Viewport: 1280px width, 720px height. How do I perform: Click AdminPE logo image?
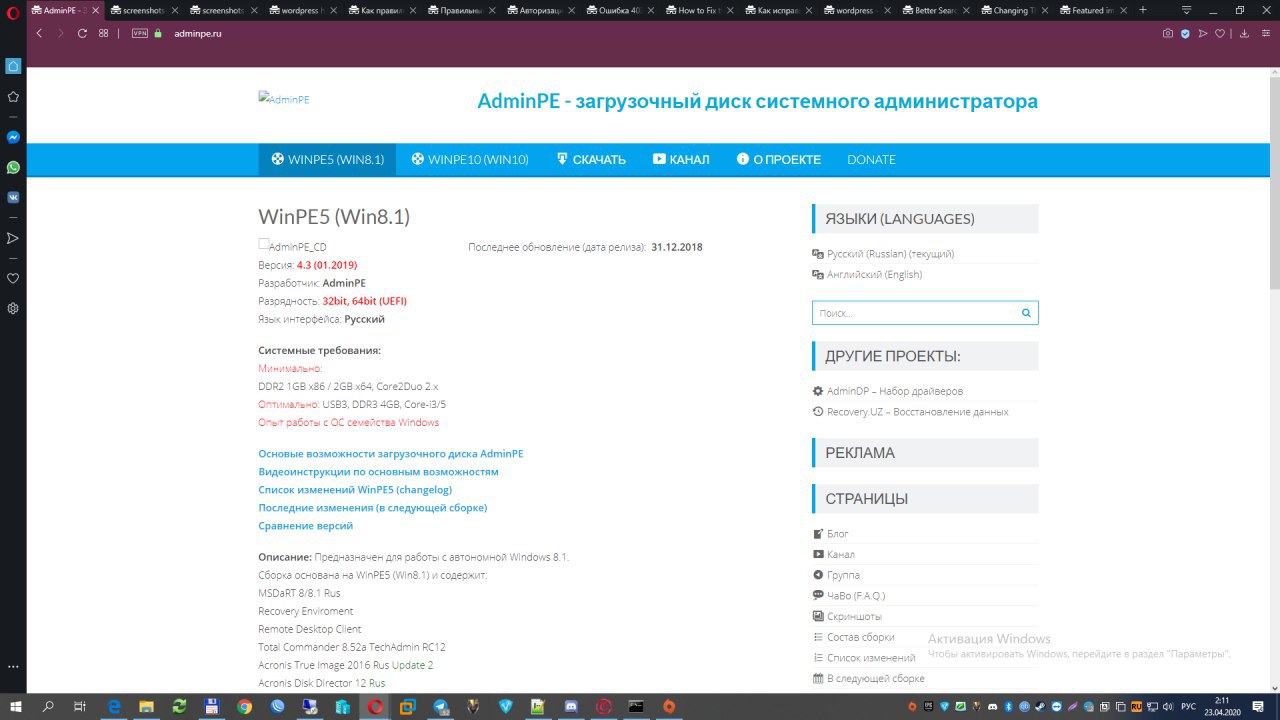coord(284,99)
